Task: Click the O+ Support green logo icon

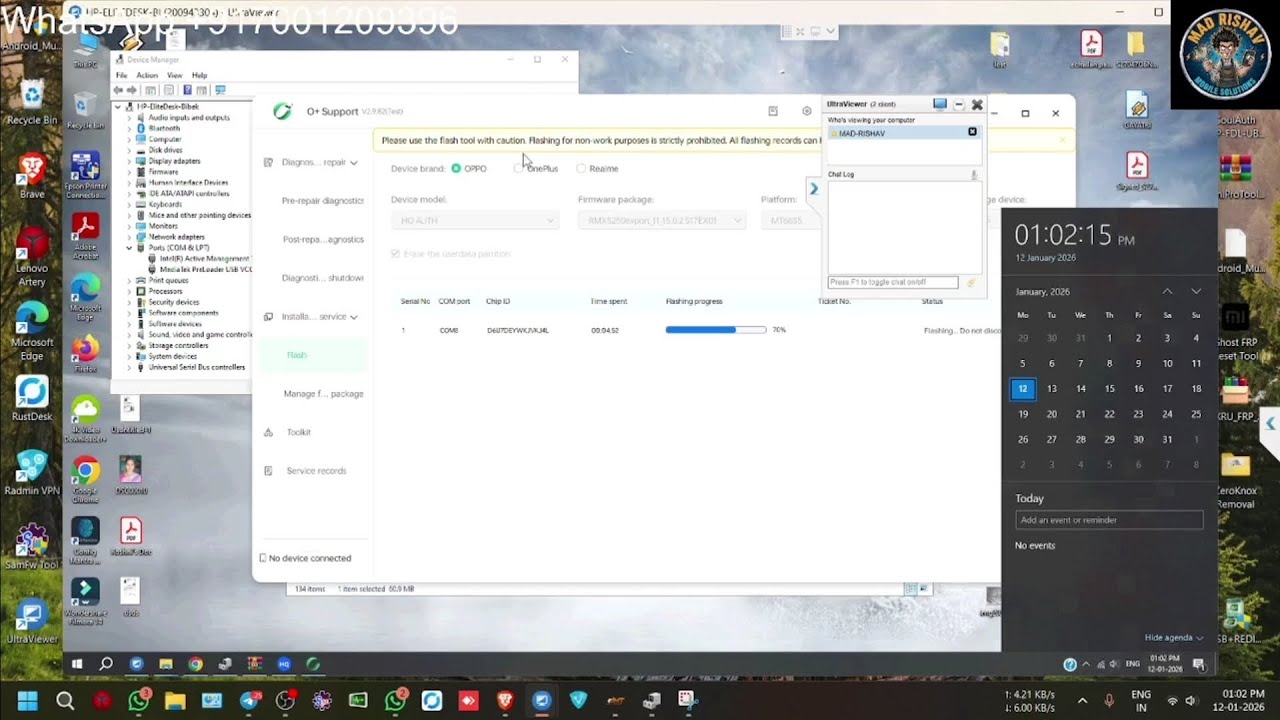Action: [282, 111]
